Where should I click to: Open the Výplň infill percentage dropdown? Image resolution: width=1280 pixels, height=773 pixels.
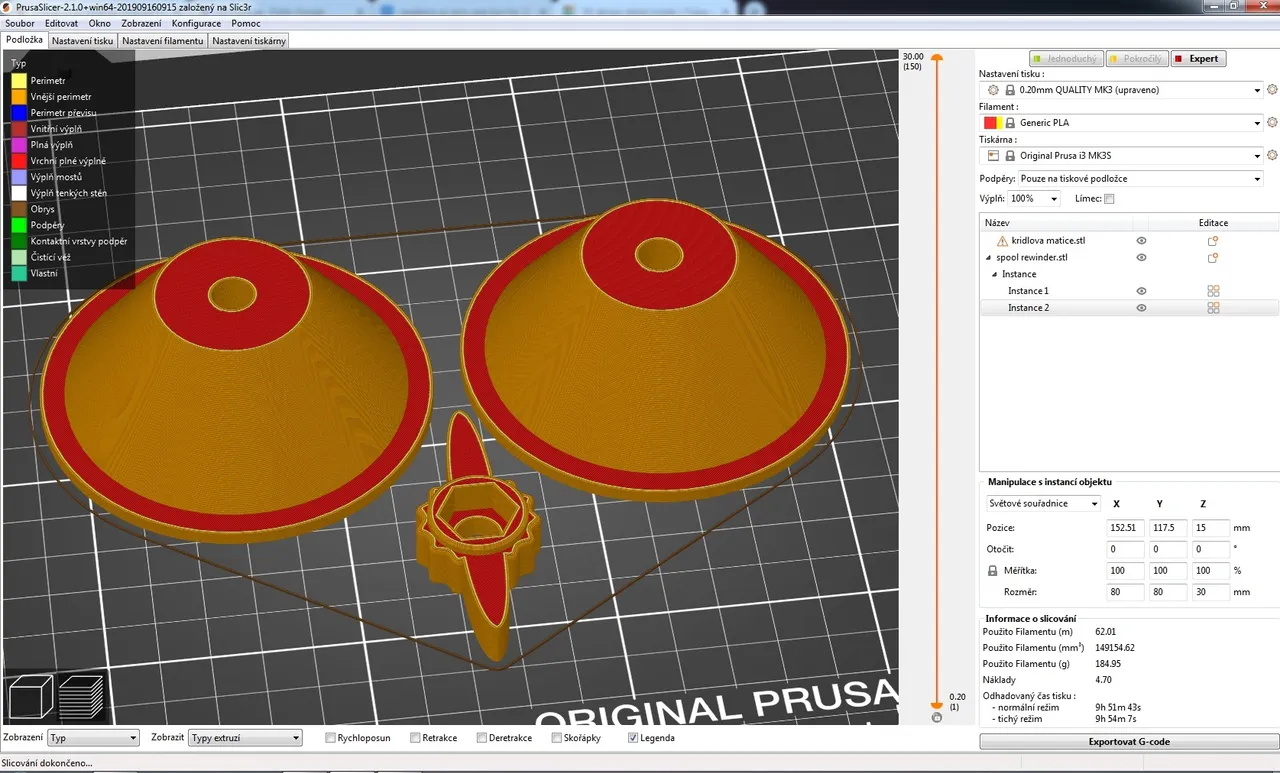(x=1034, y=199)
